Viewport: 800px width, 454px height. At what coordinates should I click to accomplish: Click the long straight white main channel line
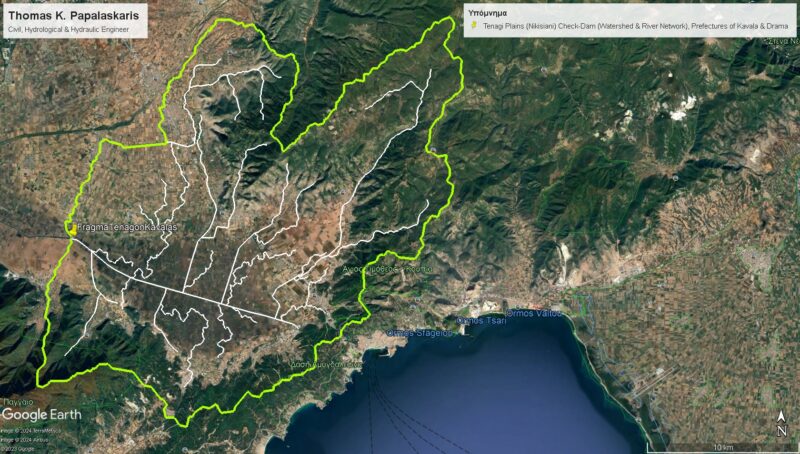point(185,282)
